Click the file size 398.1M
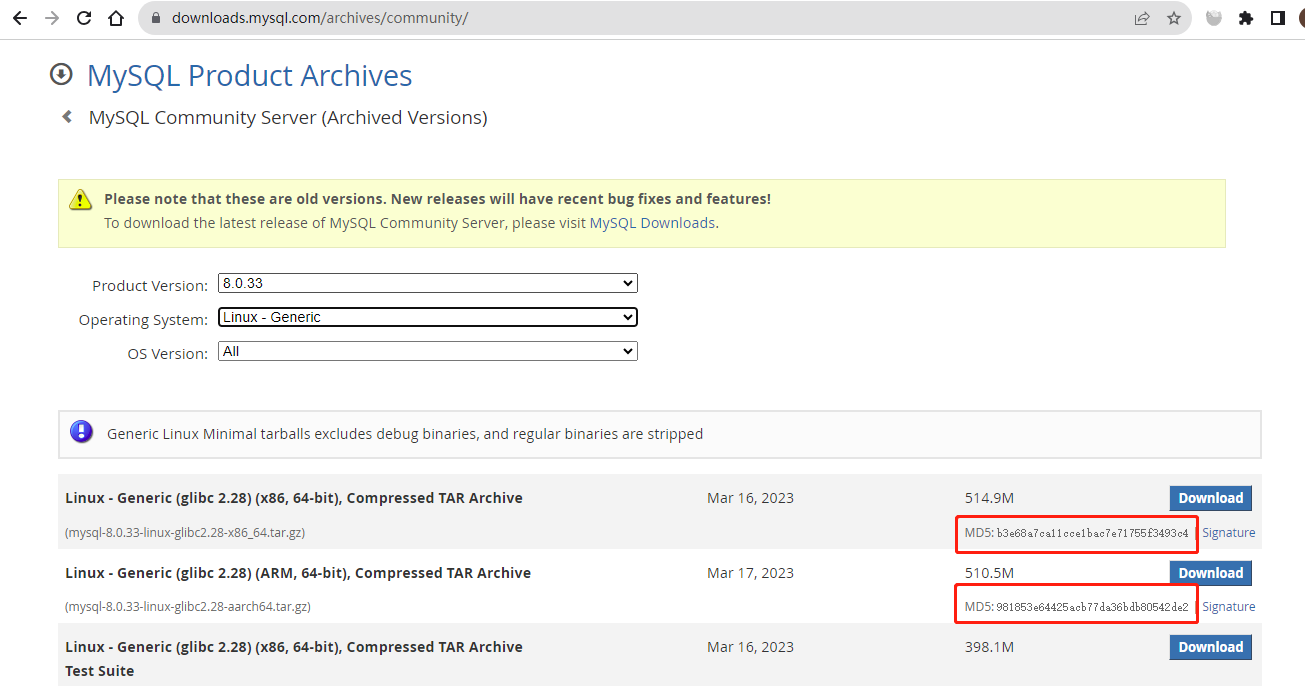The height and width of the screenshot is (686, 1305). point(989,647)
